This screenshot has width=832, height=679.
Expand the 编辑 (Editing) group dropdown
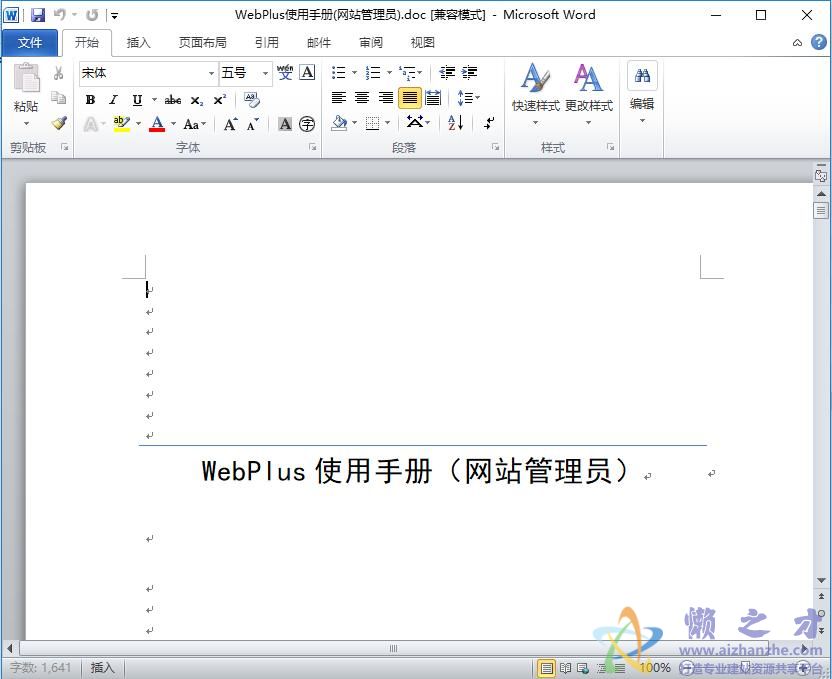641,120
